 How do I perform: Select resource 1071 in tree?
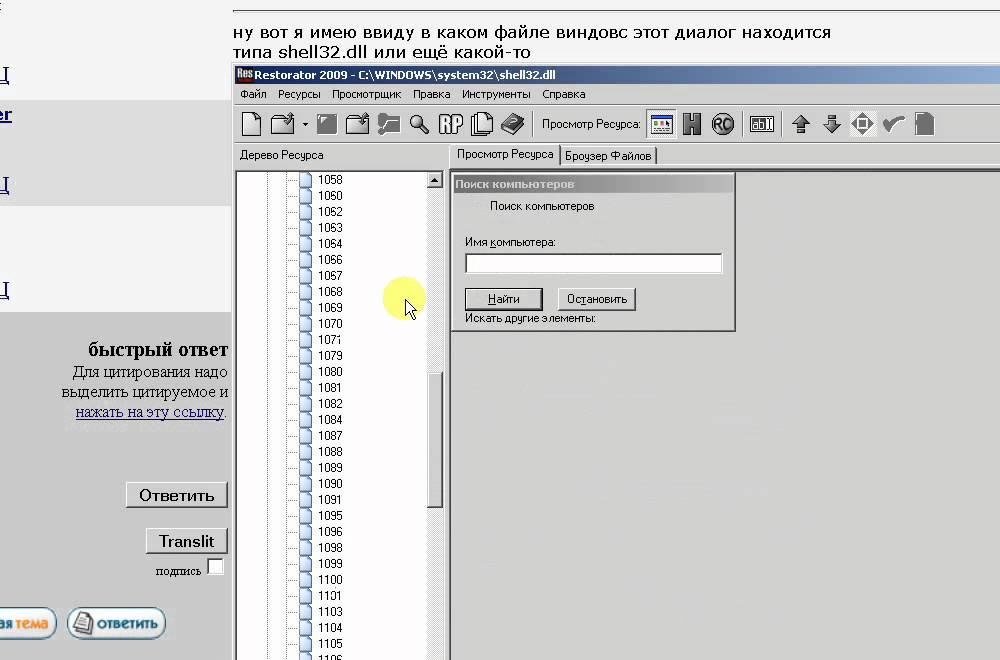point(330,340)
